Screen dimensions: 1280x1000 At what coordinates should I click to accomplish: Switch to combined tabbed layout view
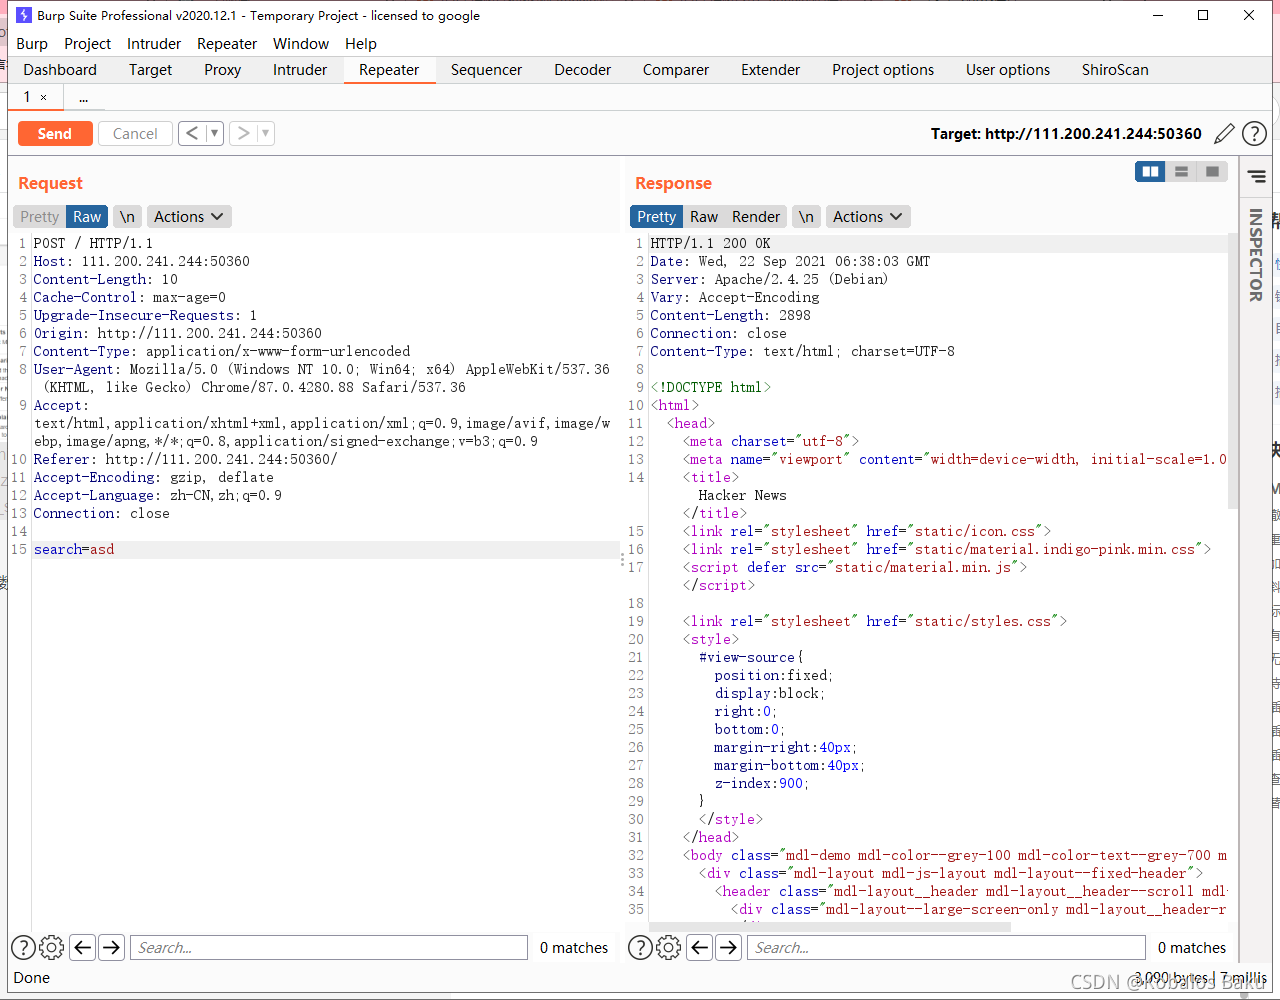point(1212,172)
